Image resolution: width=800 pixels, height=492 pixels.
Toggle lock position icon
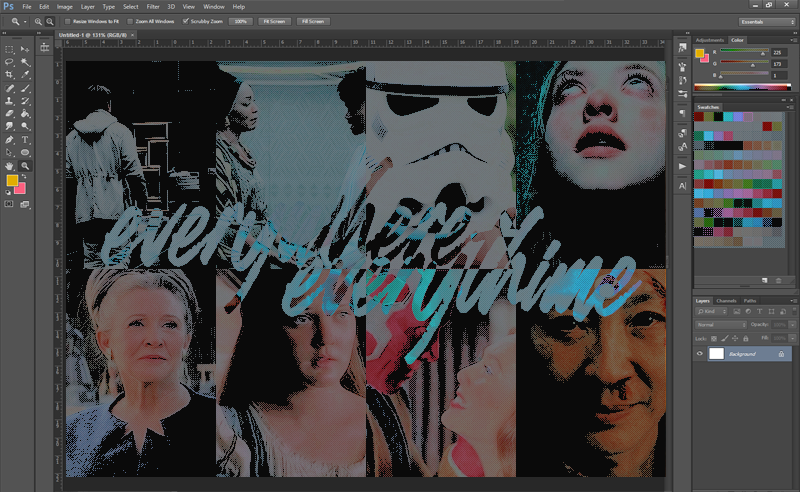735,338
